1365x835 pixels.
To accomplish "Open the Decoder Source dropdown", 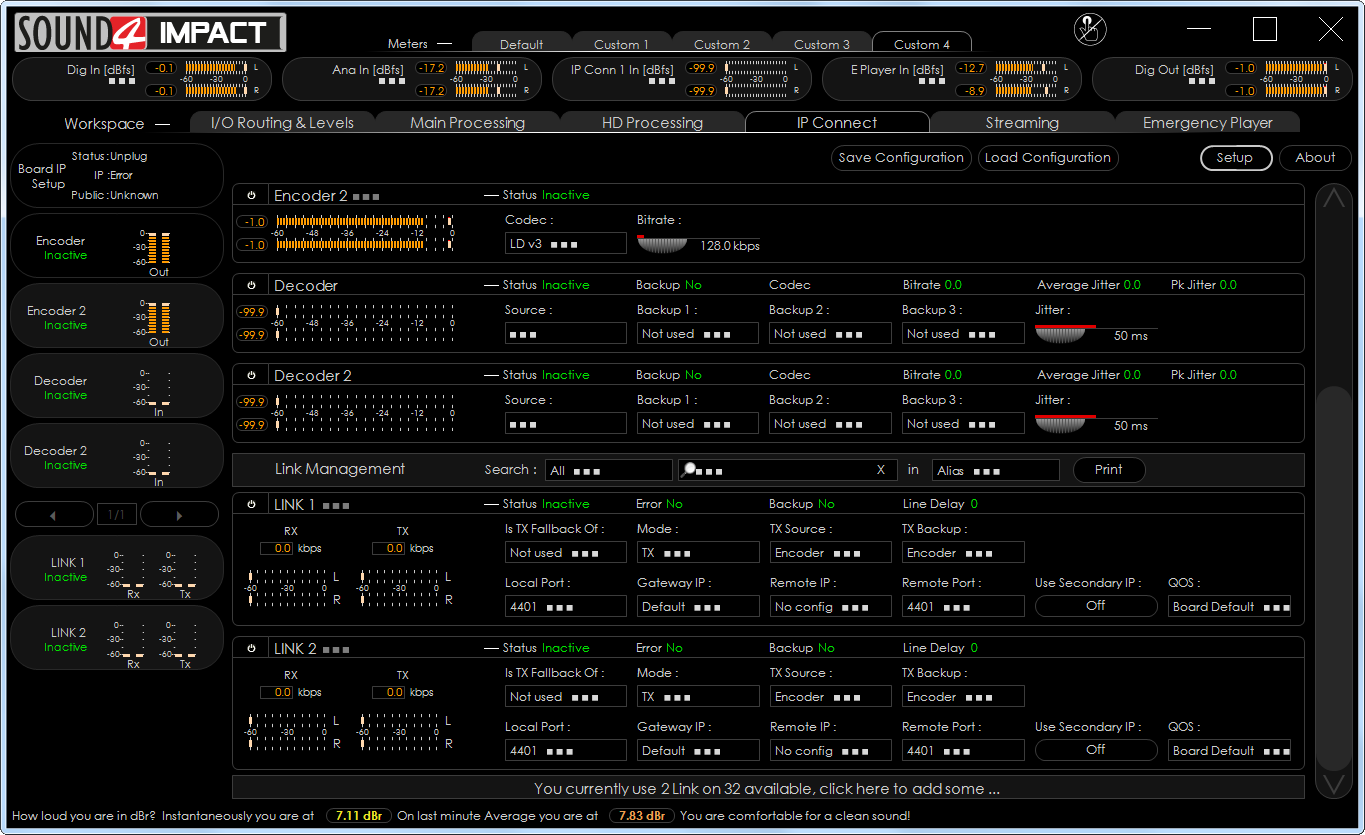I will click(x=565, y=334).
